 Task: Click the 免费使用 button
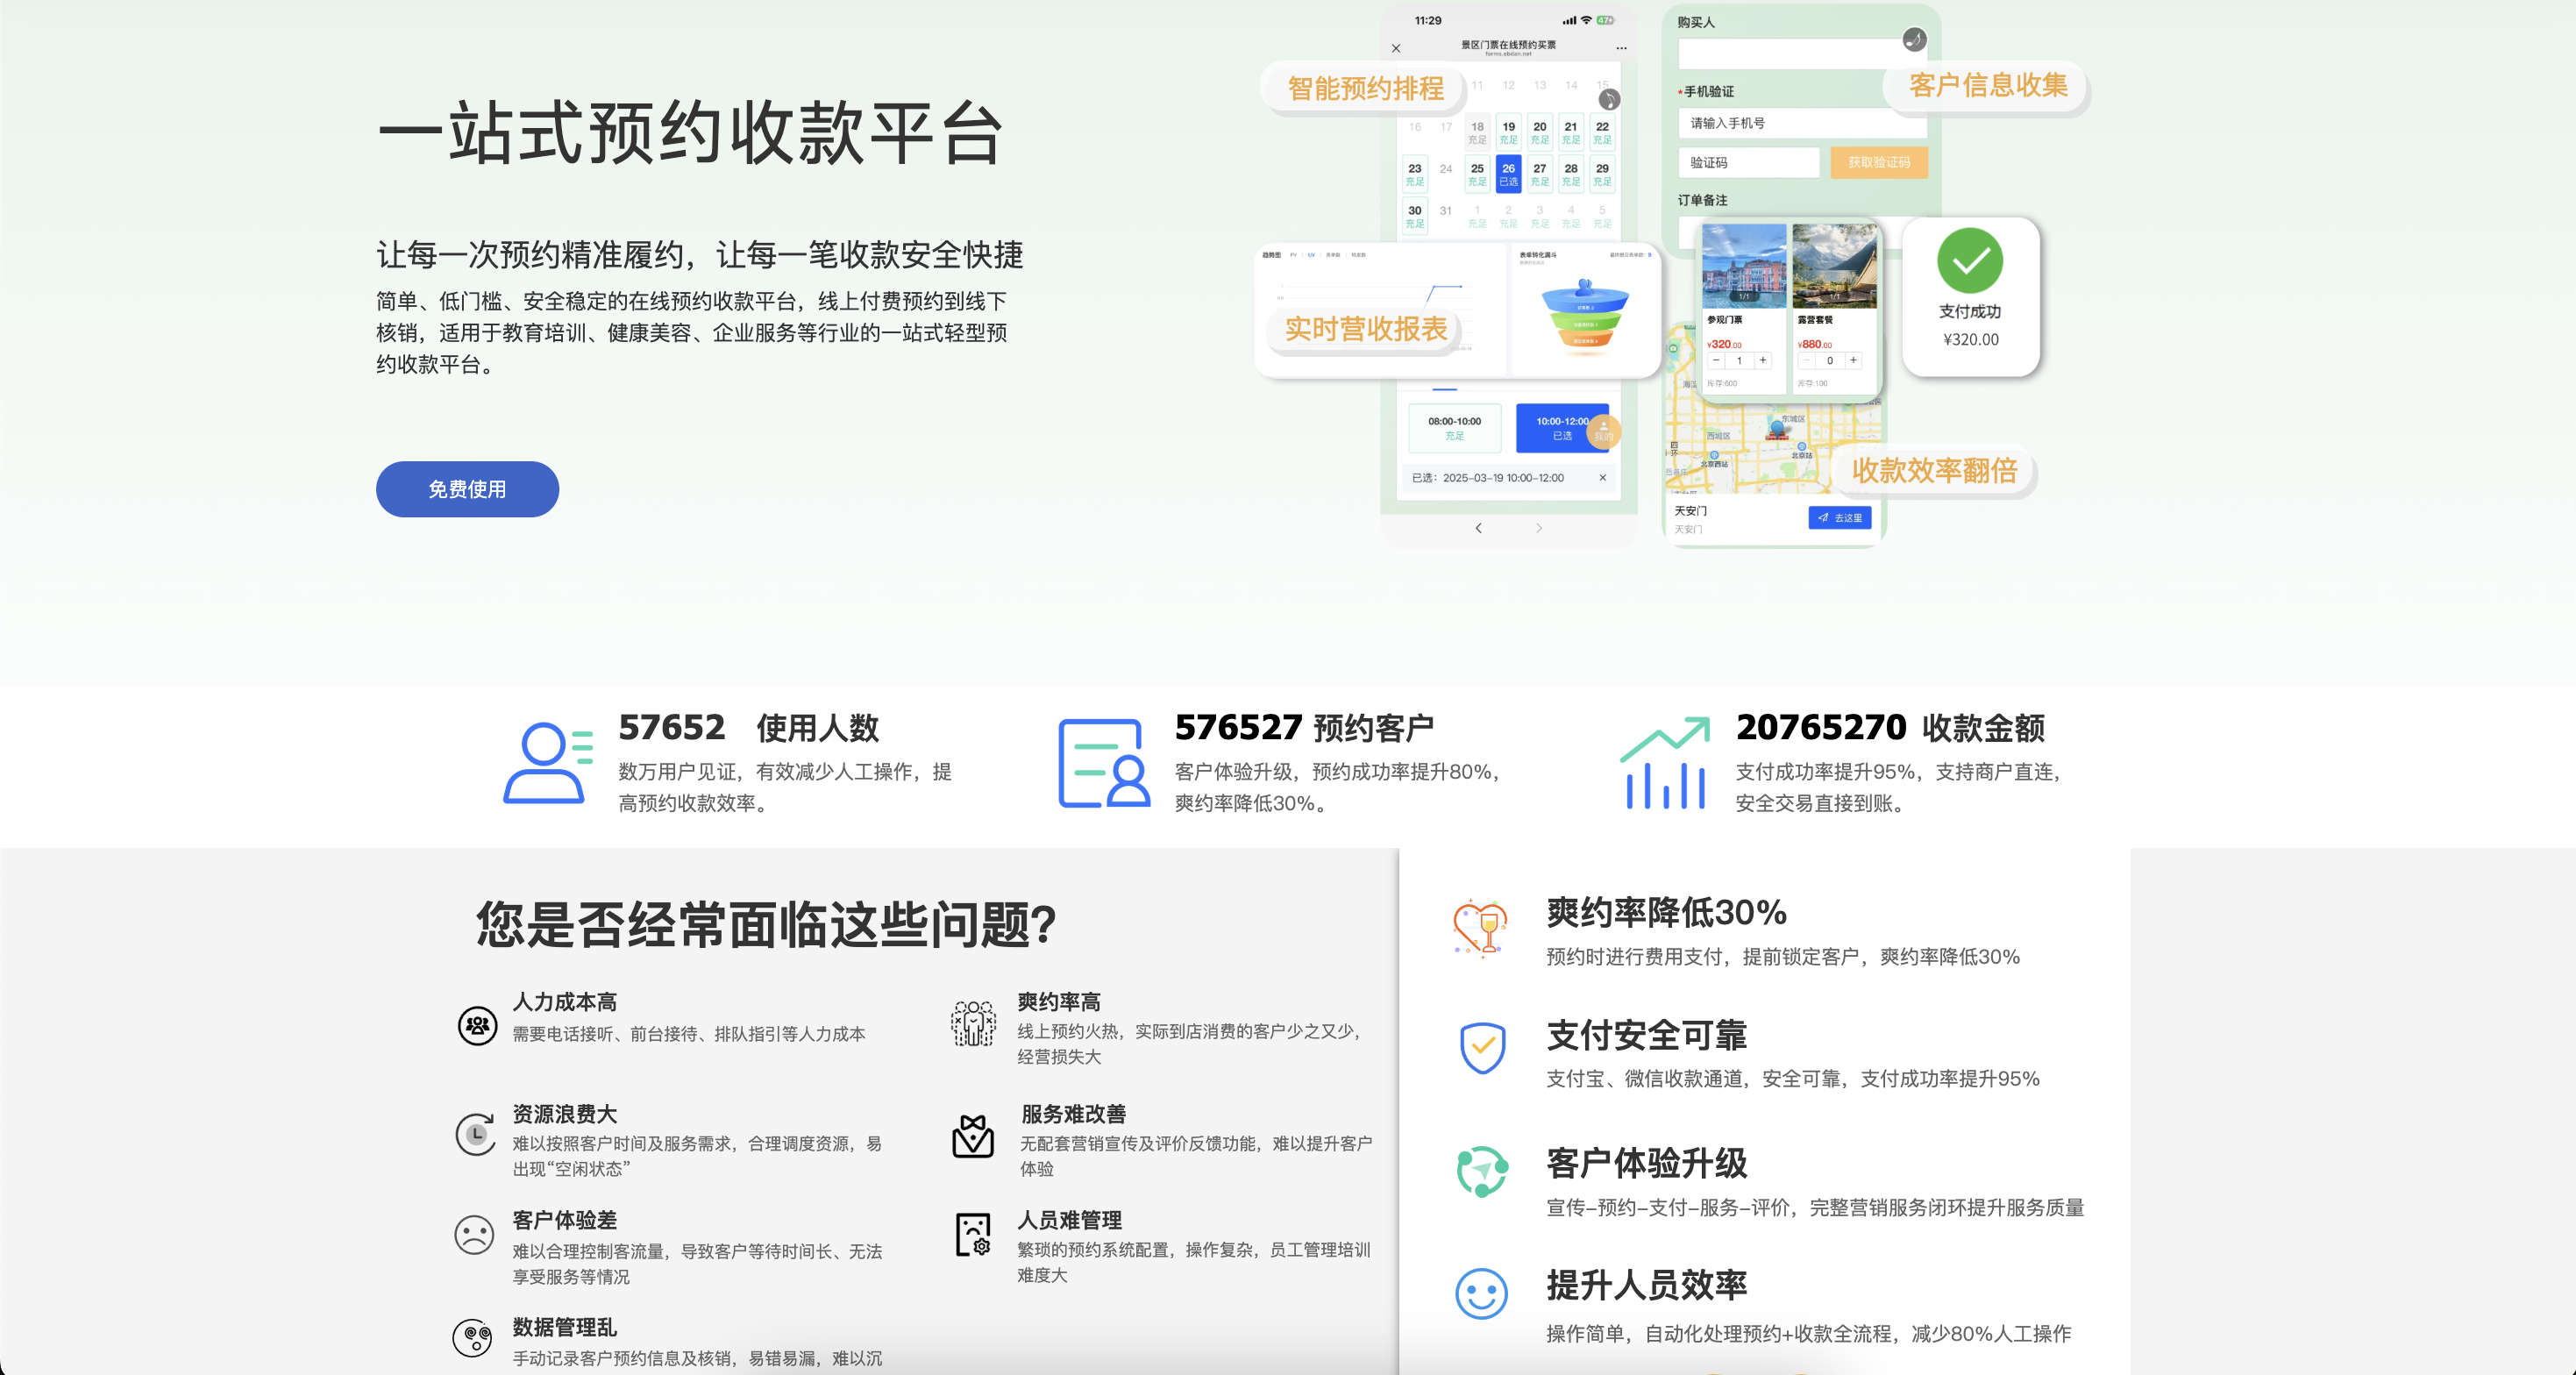[467, 489]
